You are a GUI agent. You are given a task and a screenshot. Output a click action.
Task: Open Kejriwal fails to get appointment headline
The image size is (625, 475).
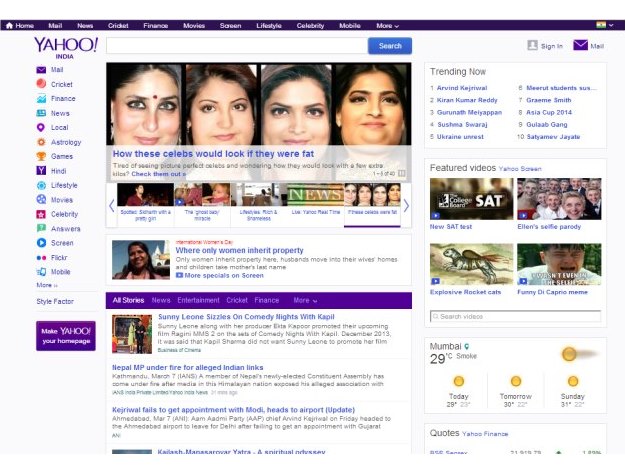[233, 410]
